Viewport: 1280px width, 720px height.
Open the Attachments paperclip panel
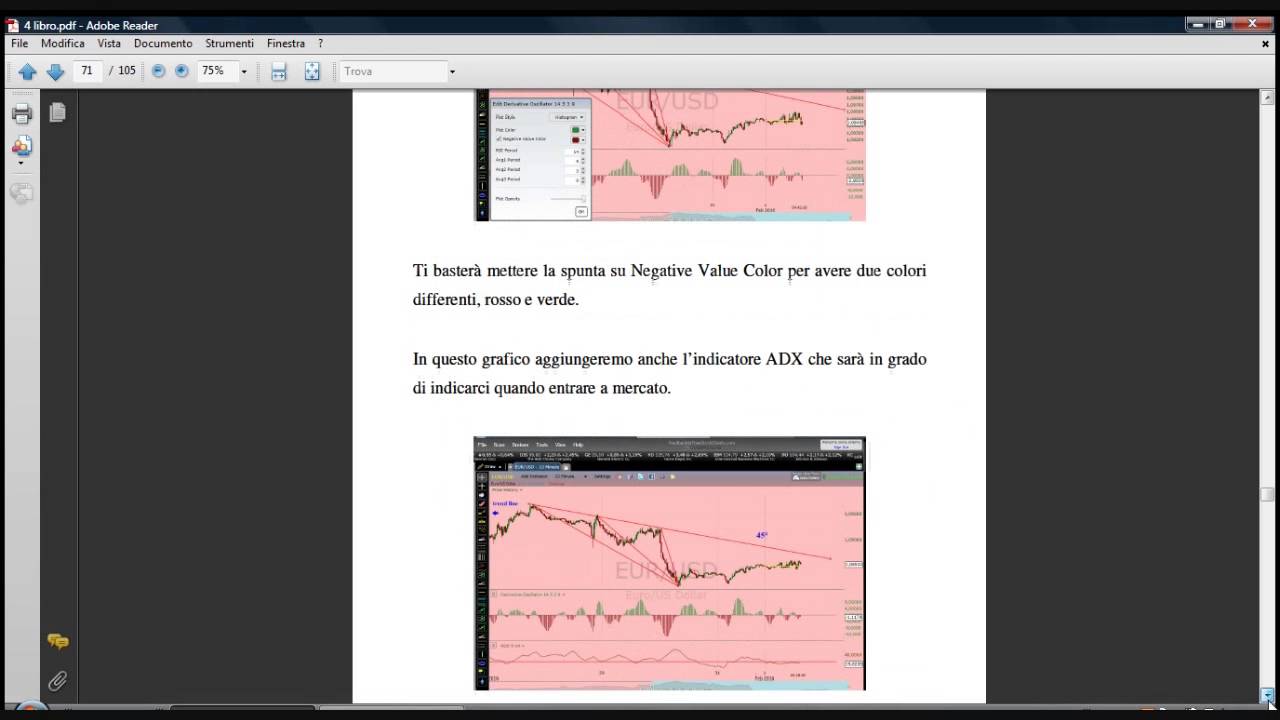[58, 681]
